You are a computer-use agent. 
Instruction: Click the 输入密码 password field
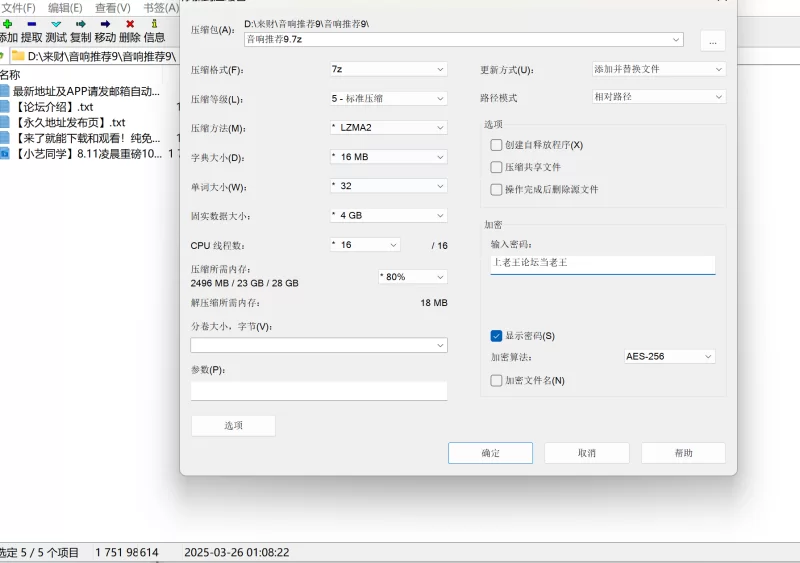(x=603, y=264)
